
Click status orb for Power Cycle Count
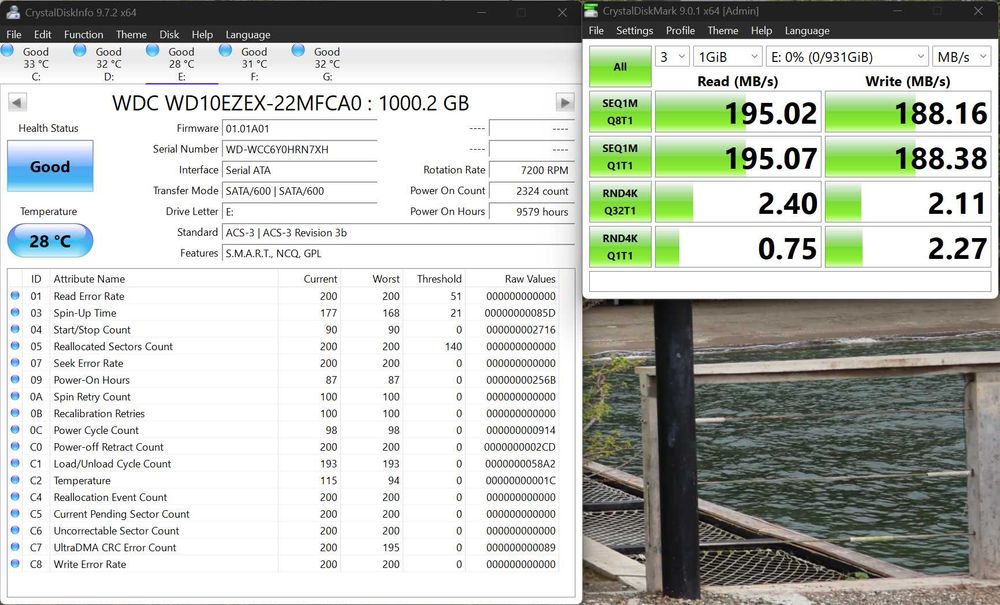pos(15,430)
